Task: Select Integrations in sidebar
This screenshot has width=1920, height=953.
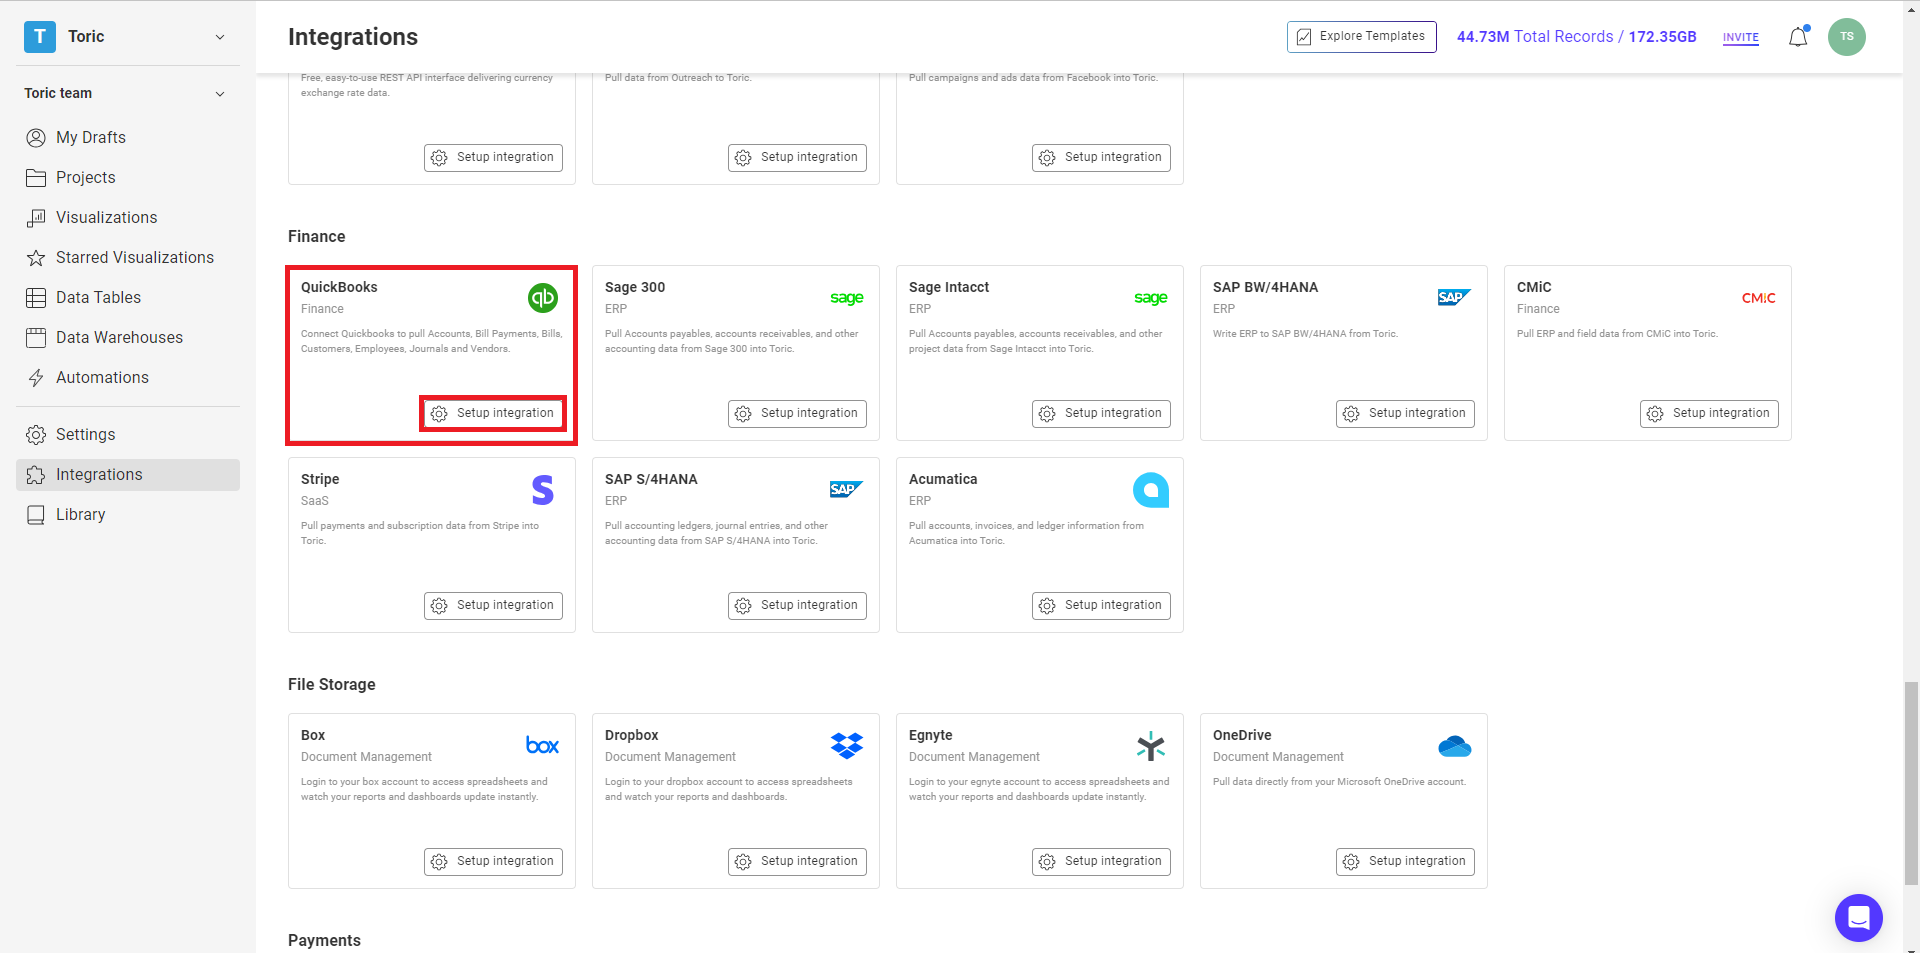Action: pos(128,475)
